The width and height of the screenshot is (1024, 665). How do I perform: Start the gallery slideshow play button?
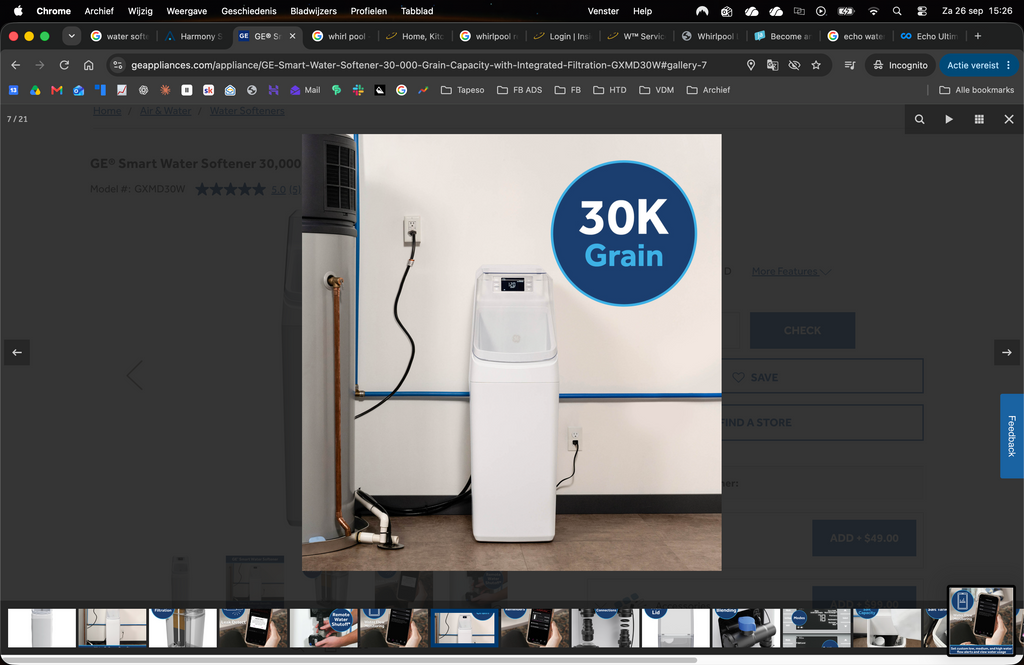[949, 119]
